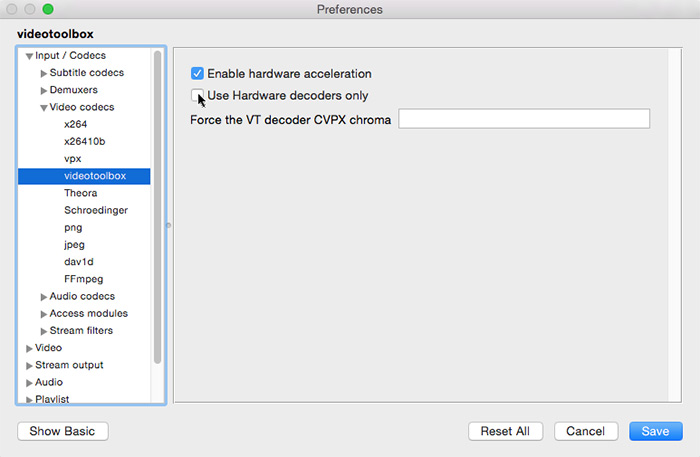Select the Access modules label
Screen dimensions: 700x457
tap(88, 313)
